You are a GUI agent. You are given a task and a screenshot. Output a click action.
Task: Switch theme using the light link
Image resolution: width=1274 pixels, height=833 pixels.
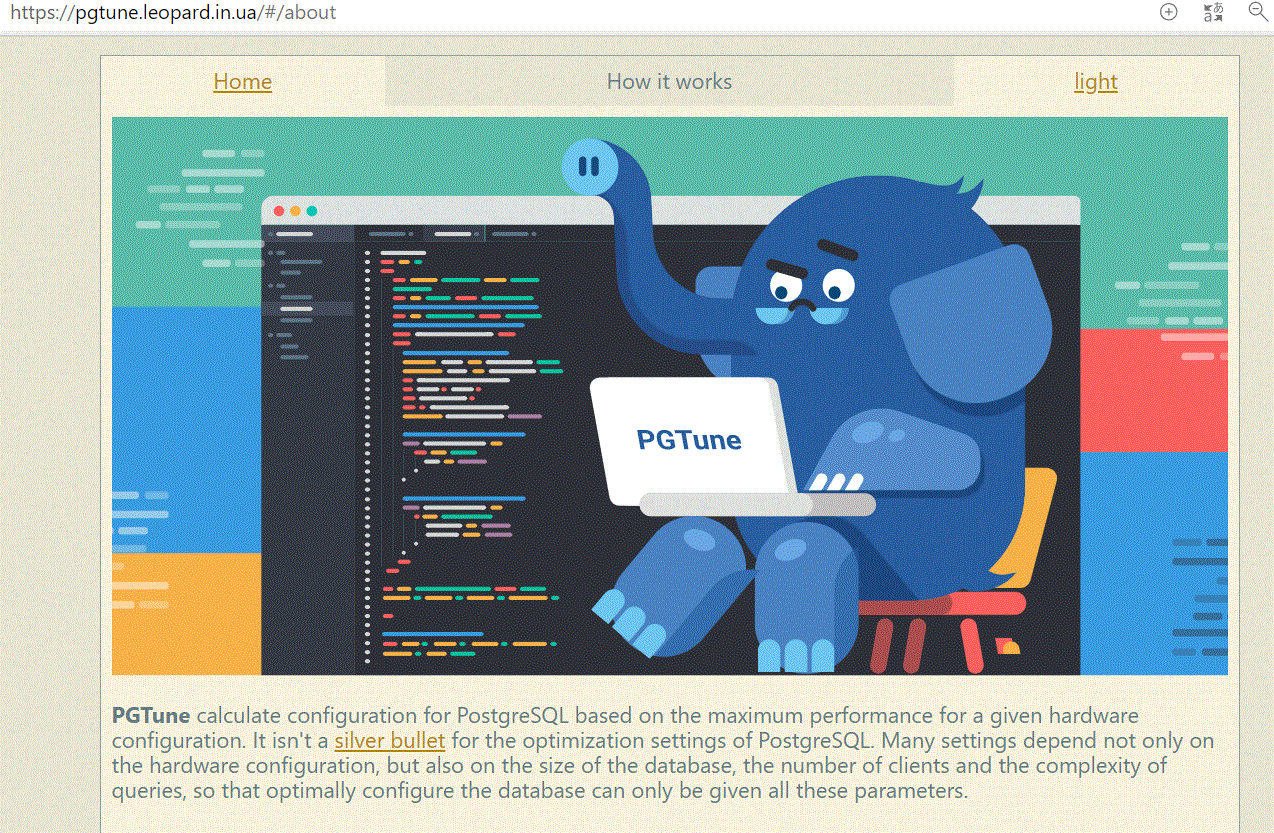coord(1095,82)
